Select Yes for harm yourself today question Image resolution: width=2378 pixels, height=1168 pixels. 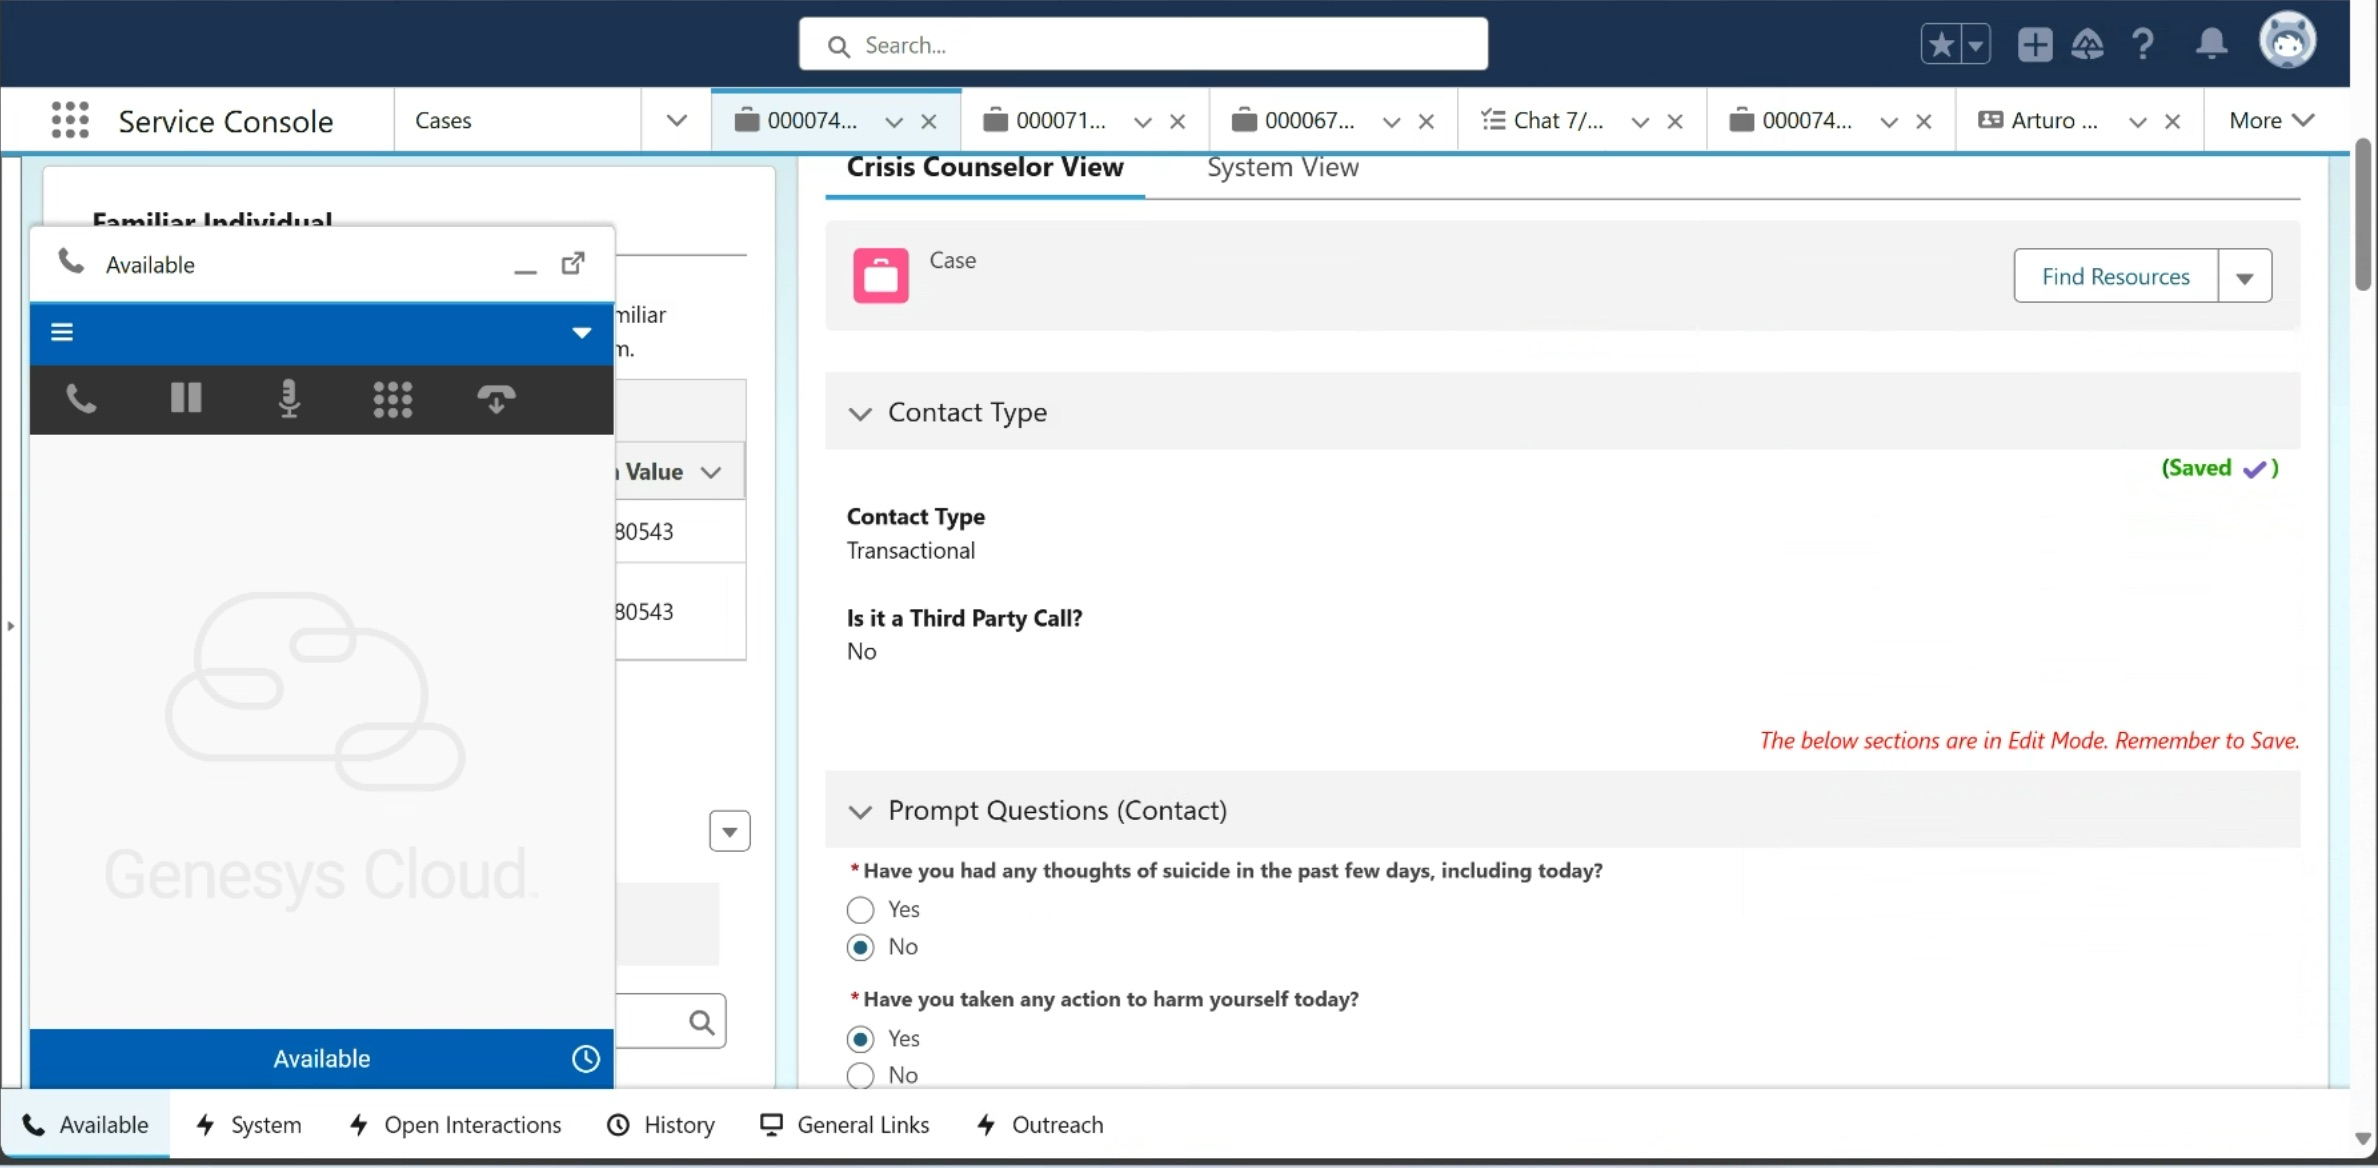(x=860, y=1038)
